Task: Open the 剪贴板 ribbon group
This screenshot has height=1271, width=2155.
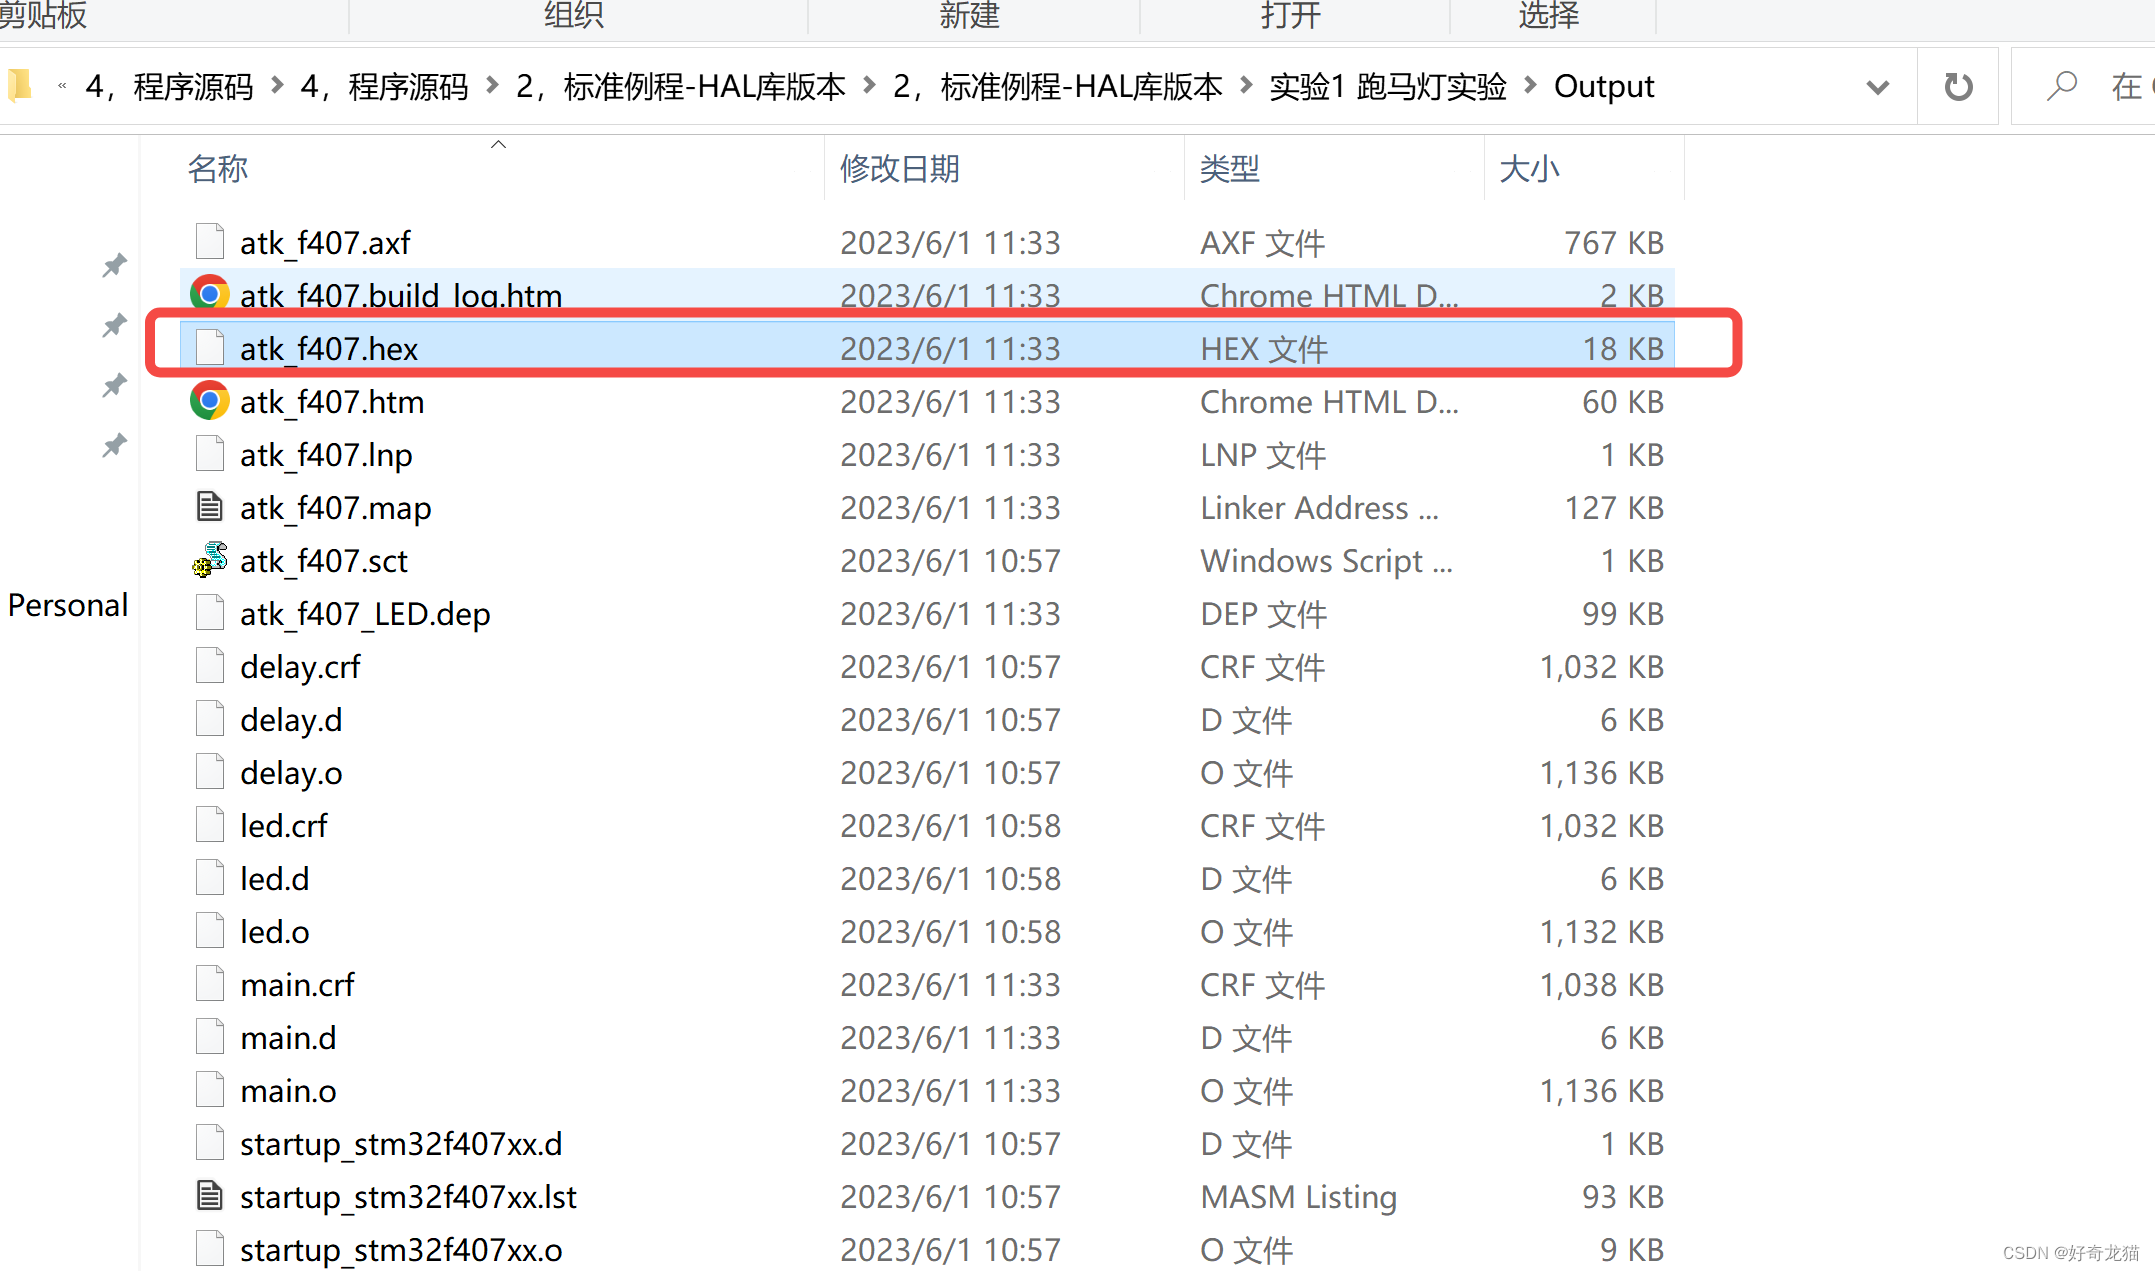Action: pos(43,15)
